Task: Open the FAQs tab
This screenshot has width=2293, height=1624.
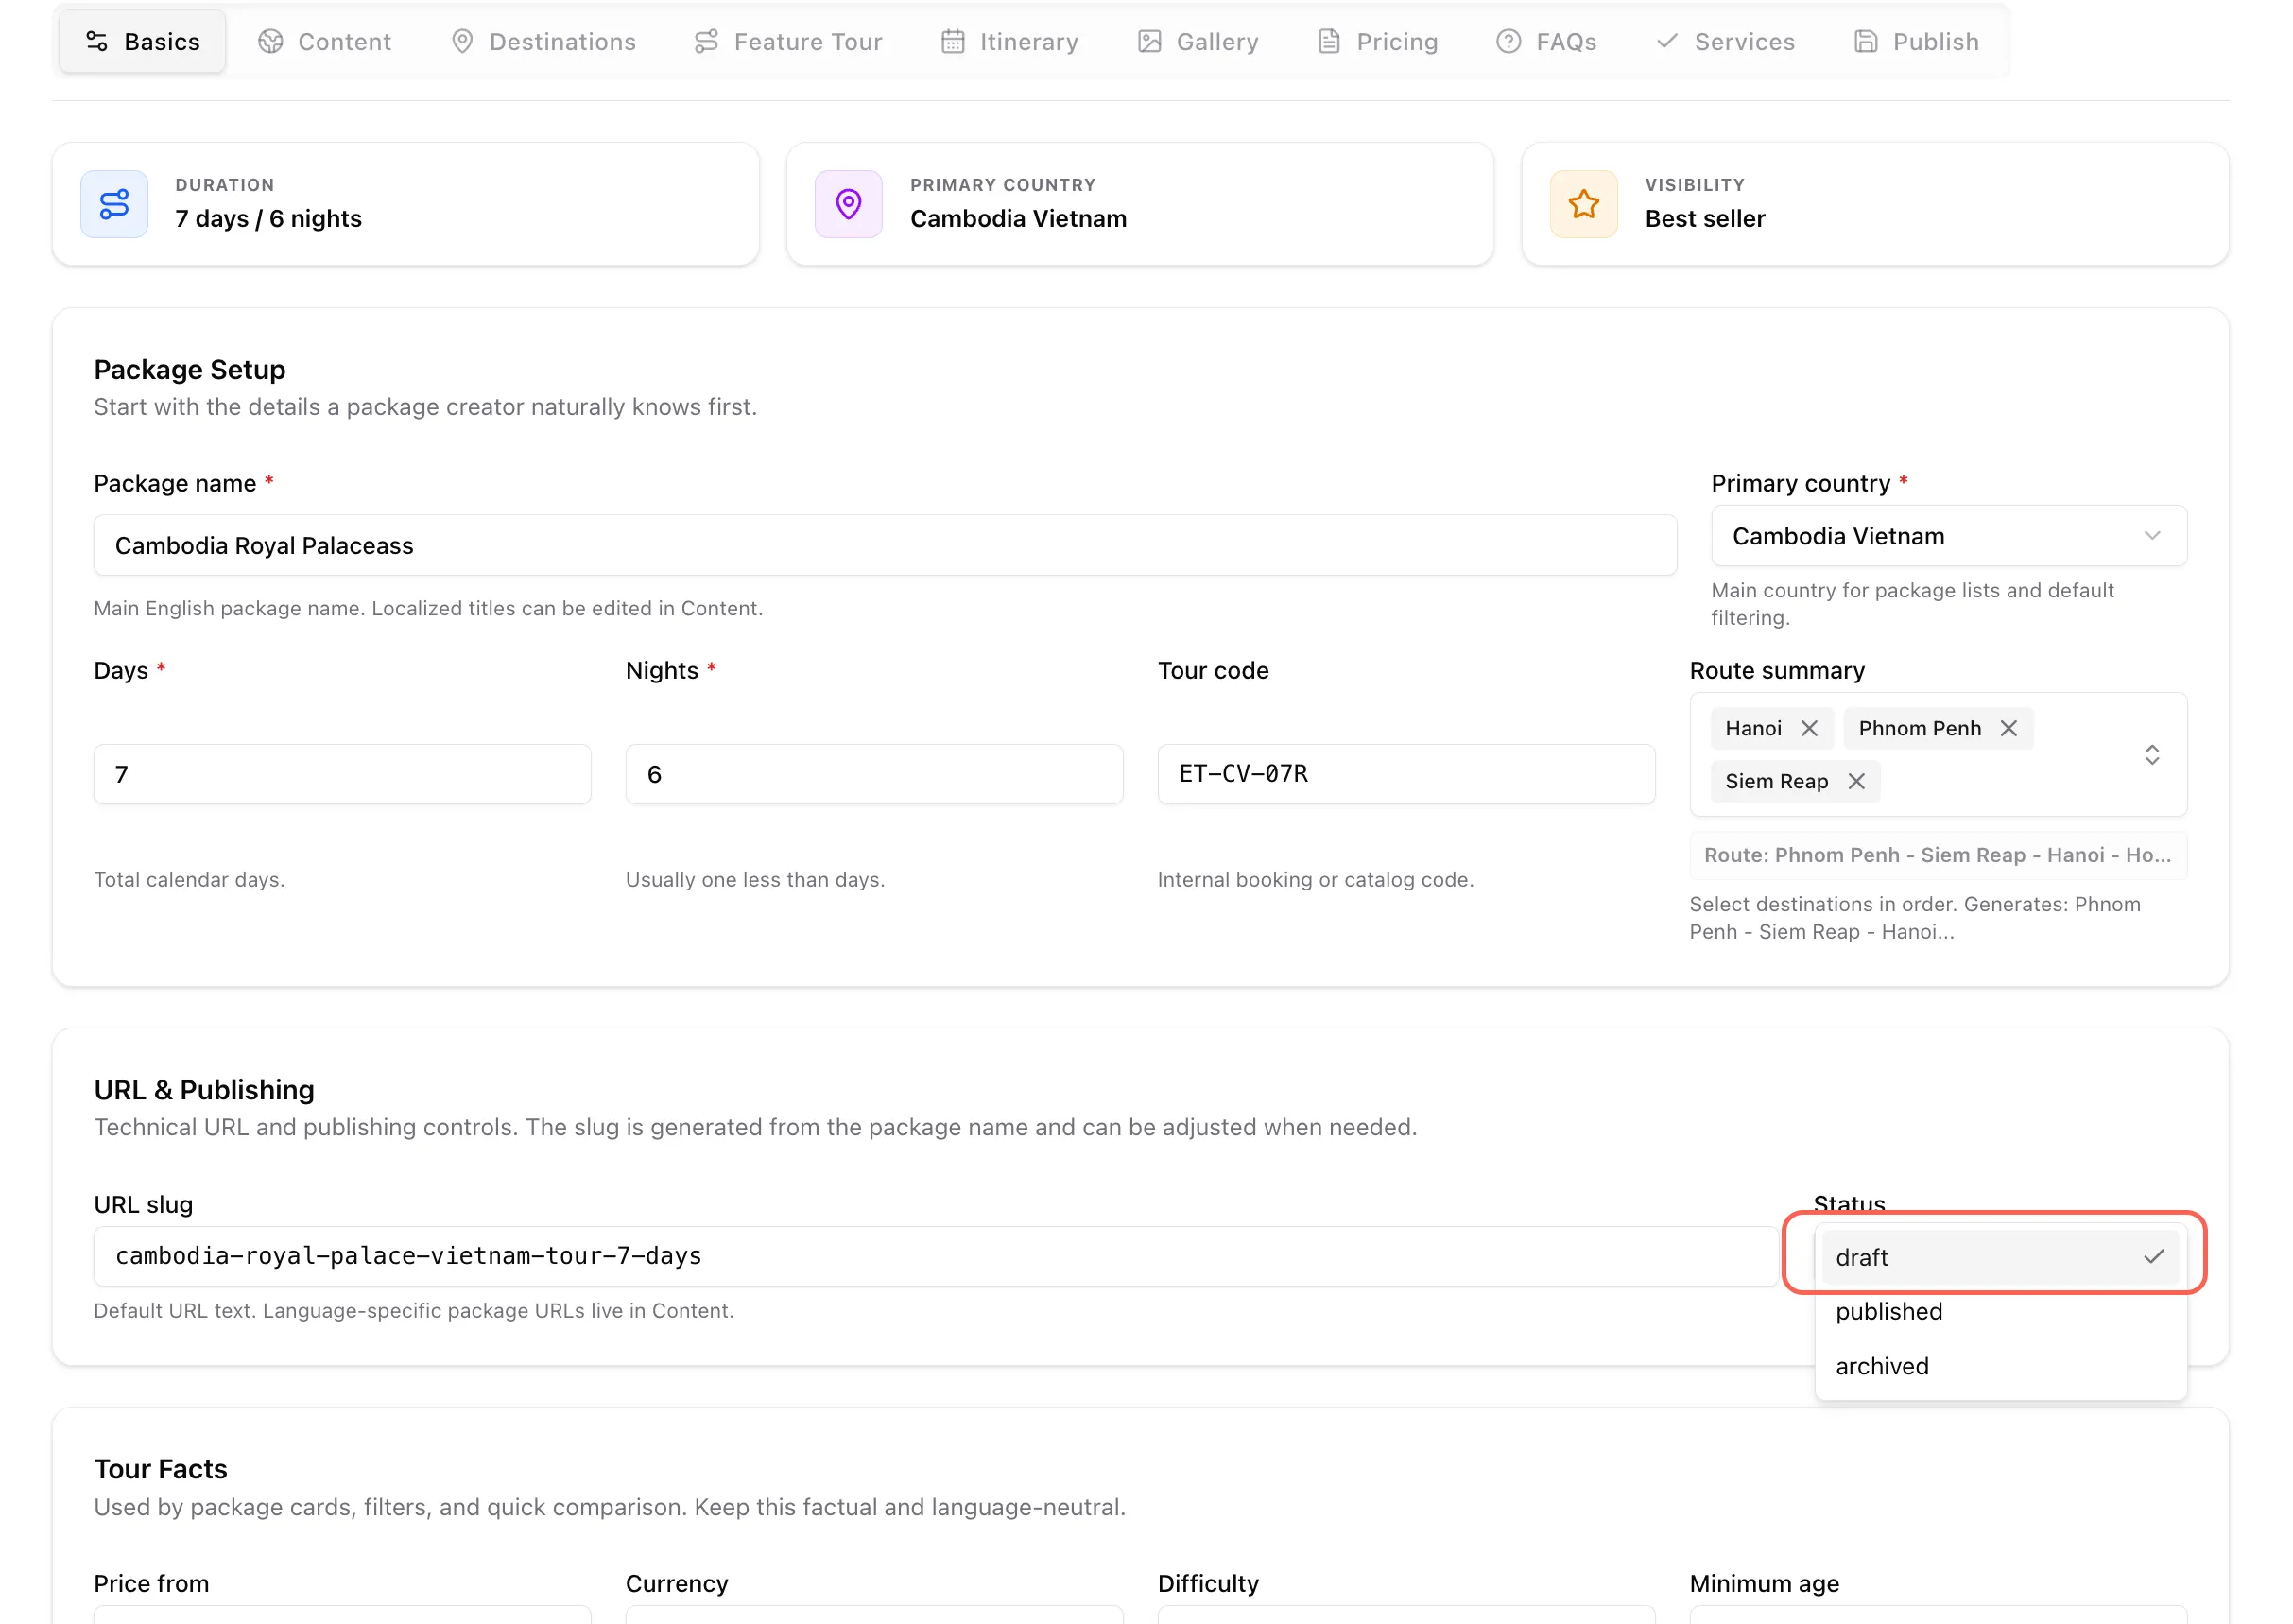Action: tap(1546, 42)
